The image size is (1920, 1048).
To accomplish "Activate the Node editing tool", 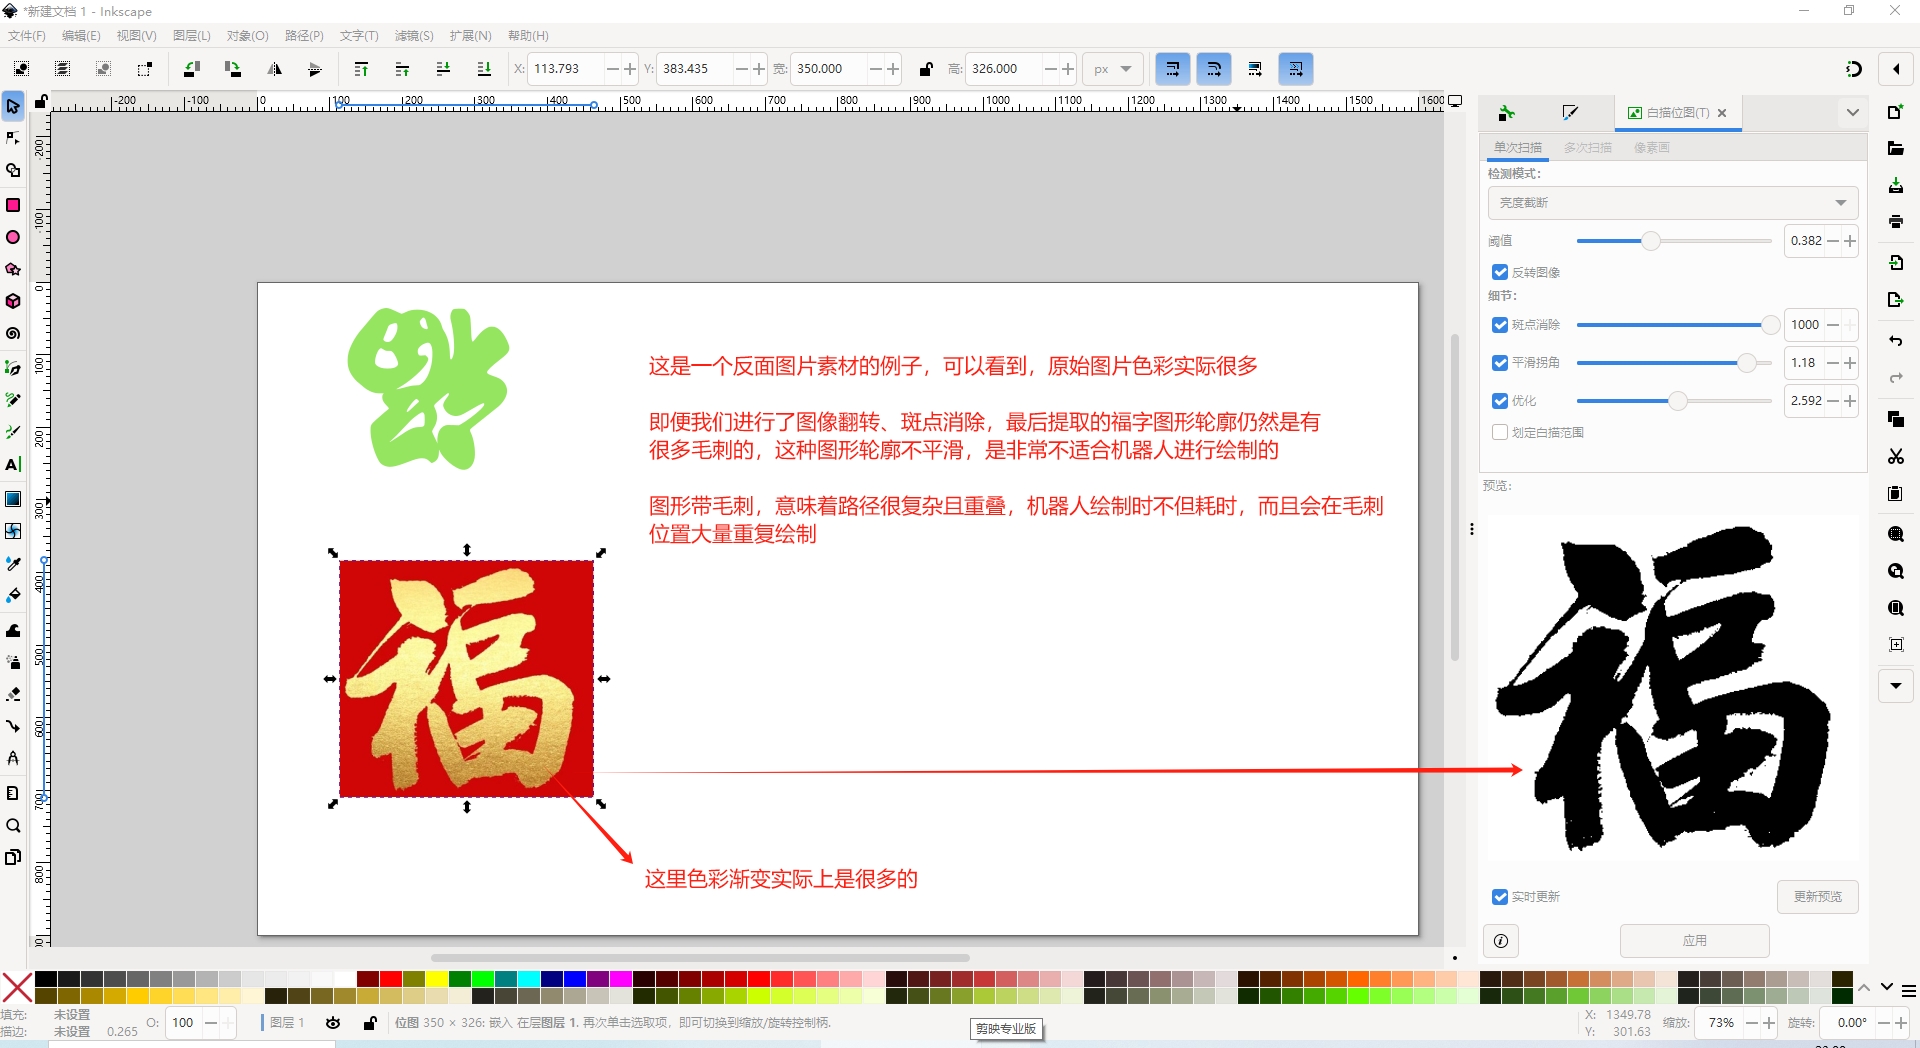I will click(x=13, y=138).
